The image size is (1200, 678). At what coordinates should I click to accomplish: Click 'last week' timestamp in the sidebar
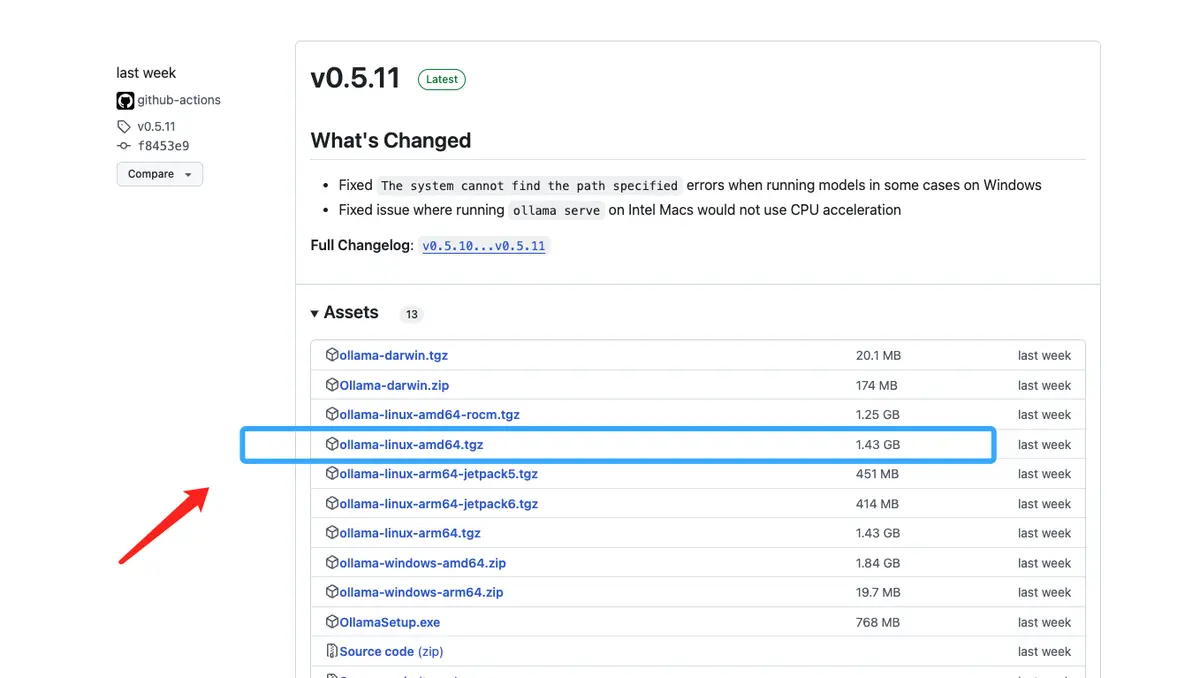(146, 73)
